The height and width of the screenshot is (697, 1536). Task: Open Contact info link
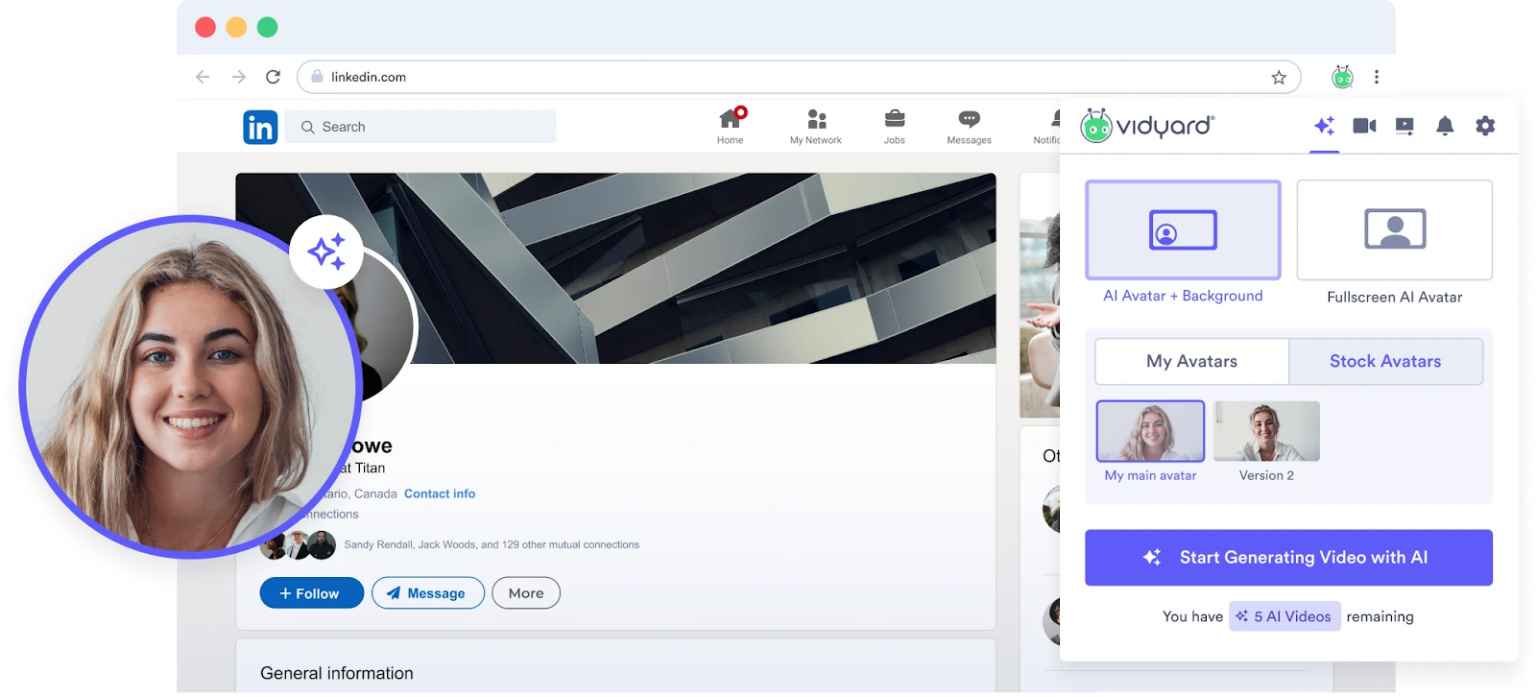pos(439,493)
